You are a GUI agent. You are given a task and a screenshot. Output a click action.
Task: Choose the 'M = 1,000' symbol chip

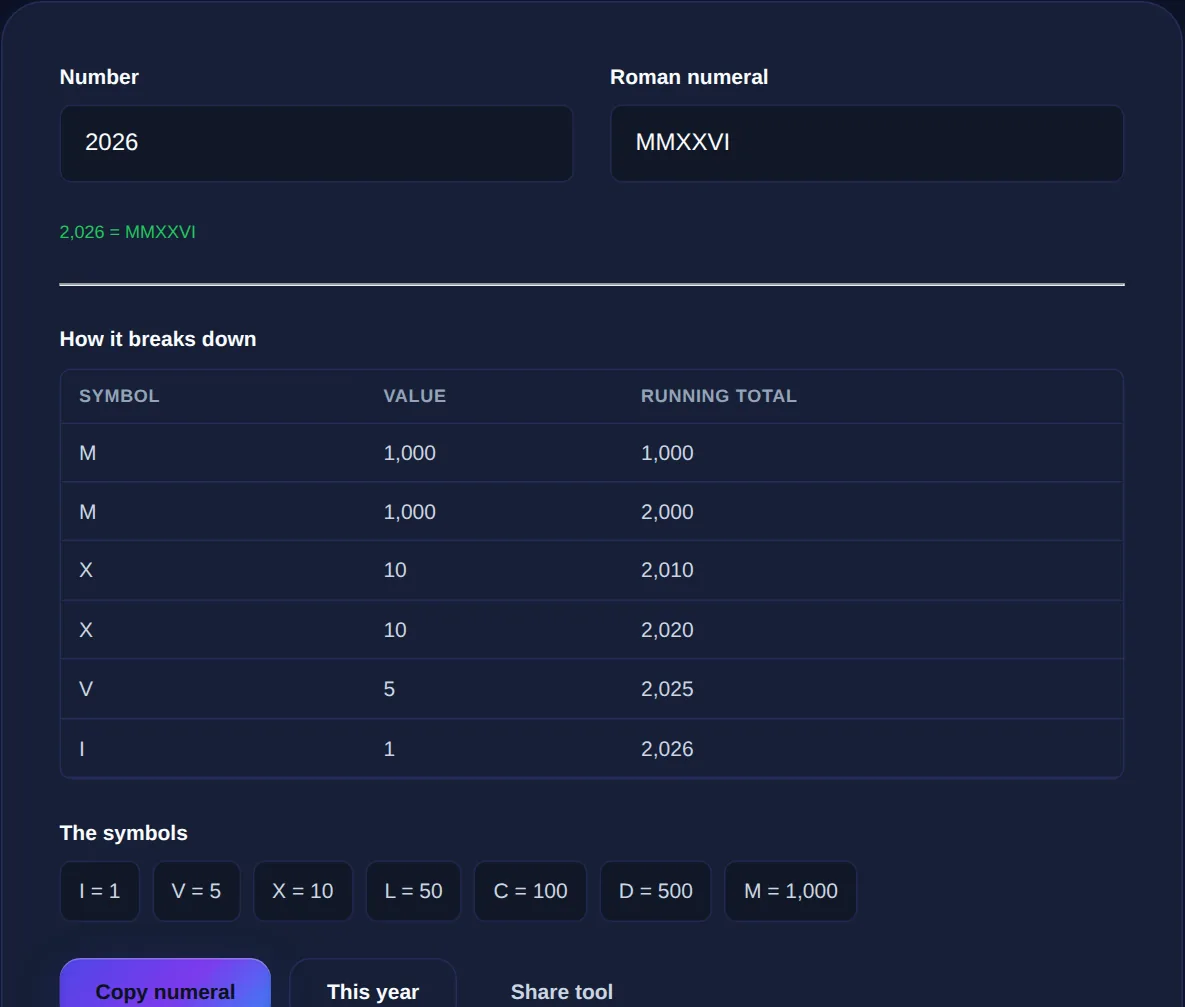791,891
